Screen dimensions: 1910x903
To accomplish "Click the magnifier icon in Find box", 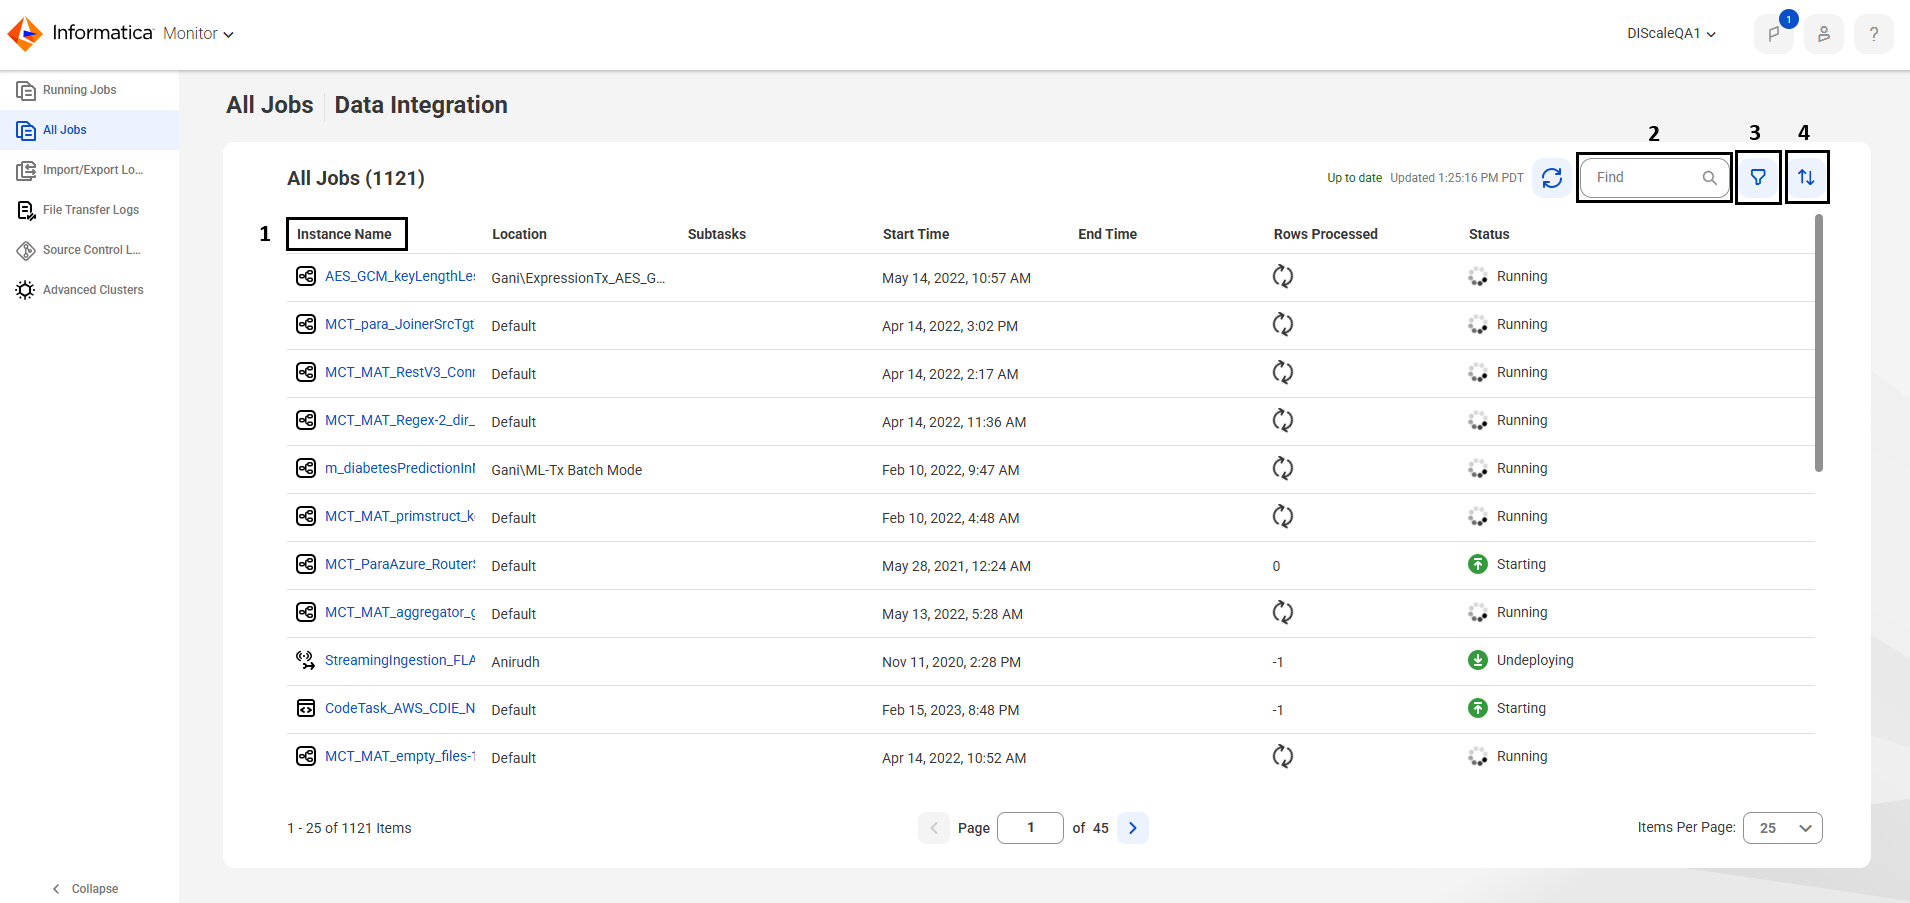I will click(x=1710, y=178).
